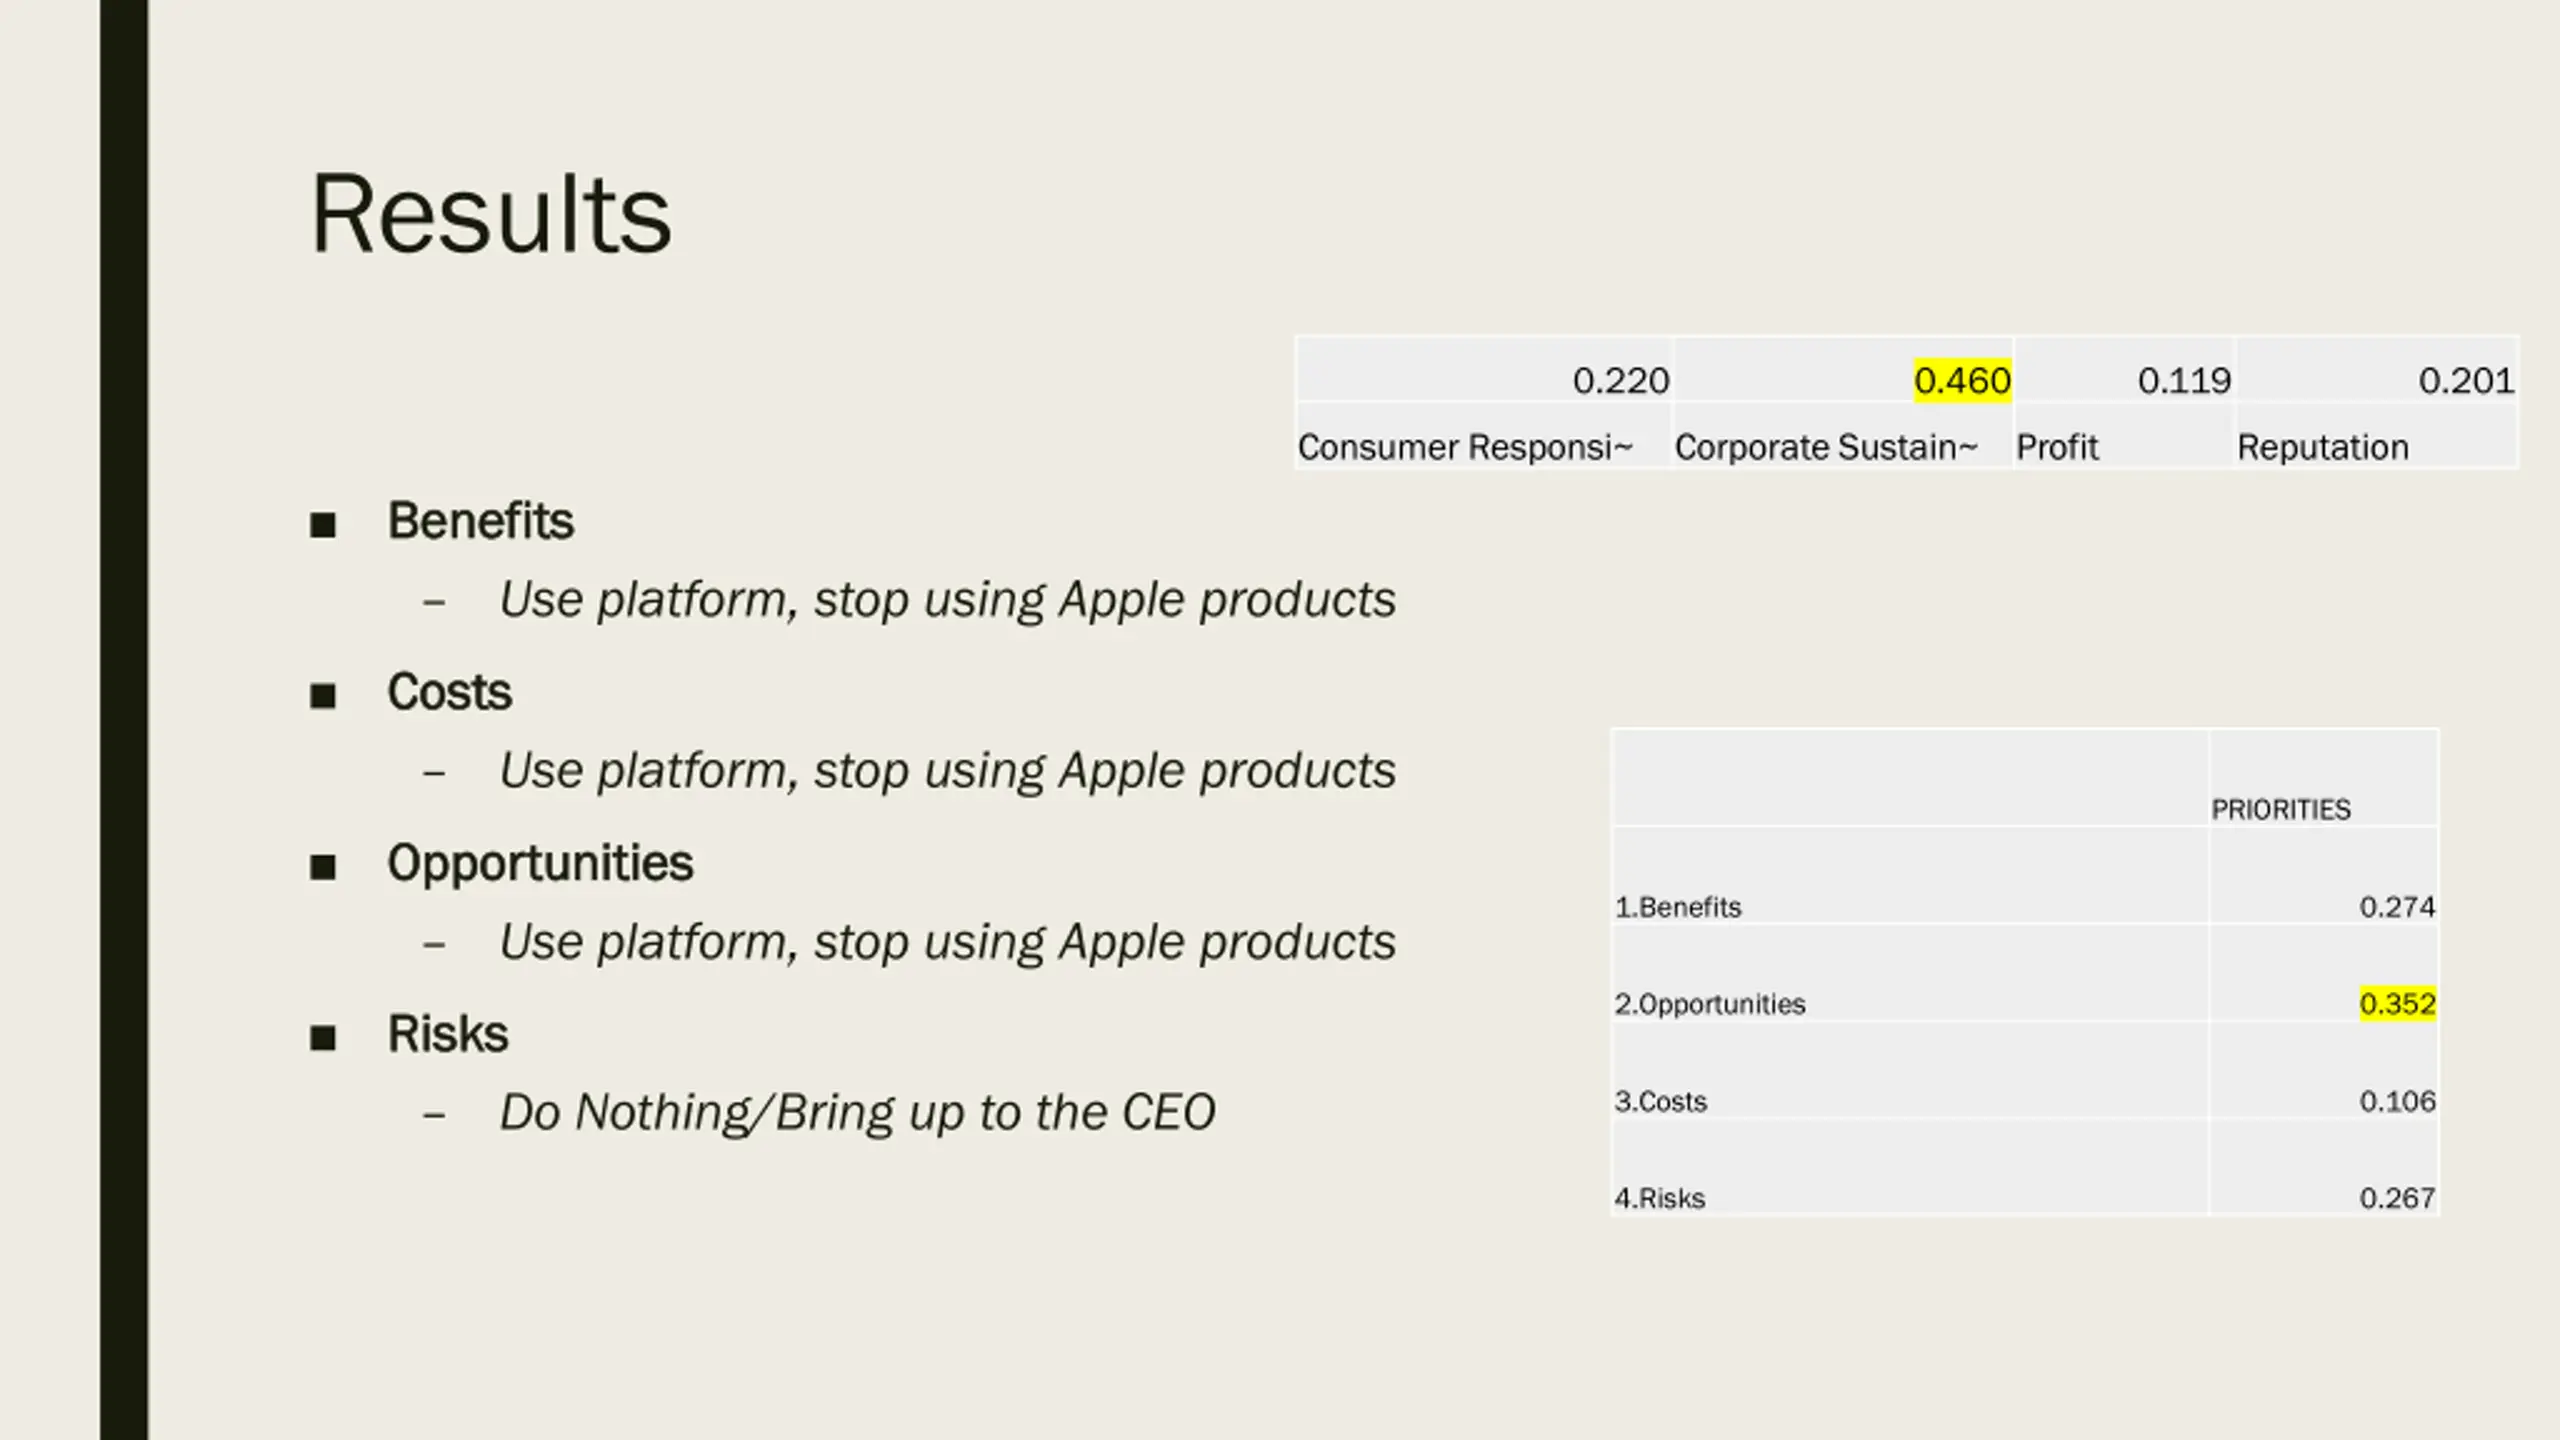Click the highlighted 0.352 priority value
The image size is (2560, 1440).
coord(2396,1003)
